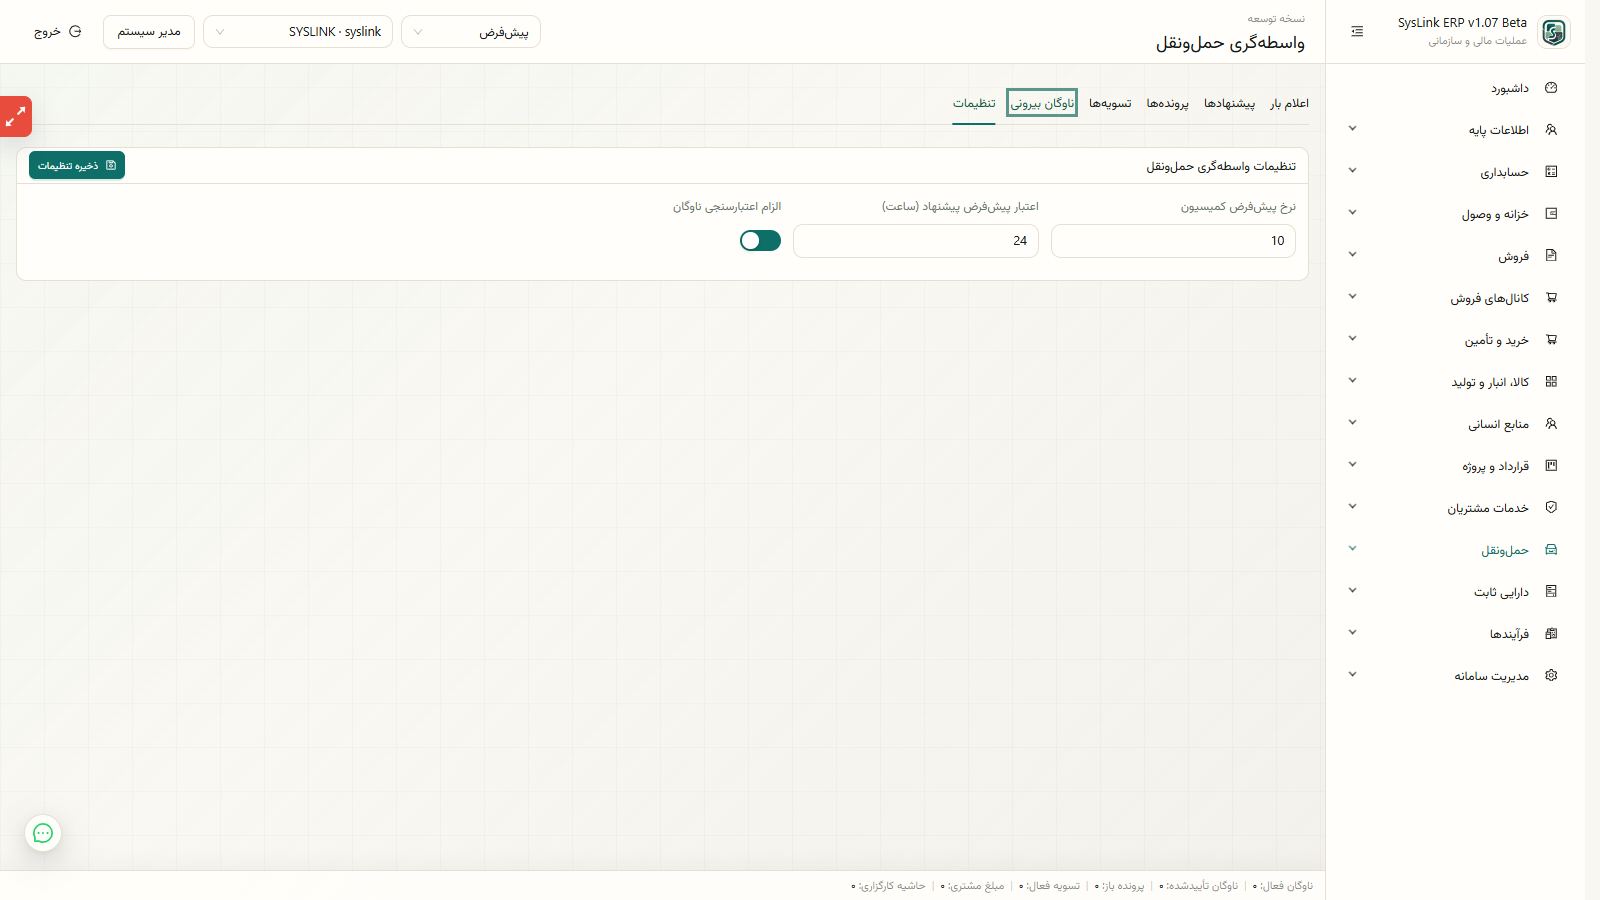Click the منابع انسانی people icon
This screenshot has width=1600, height=900.
[1551, 424]
